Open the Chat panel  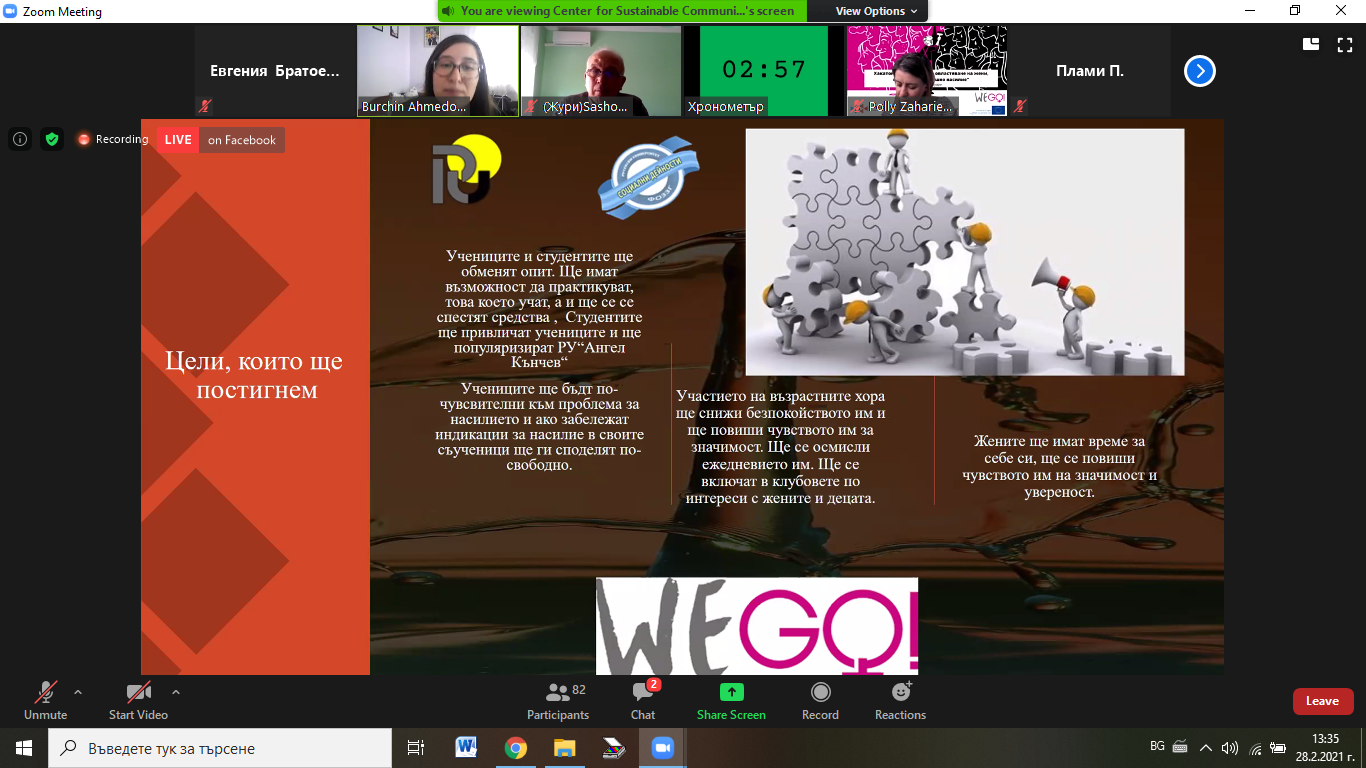click(x=643, y=700)
